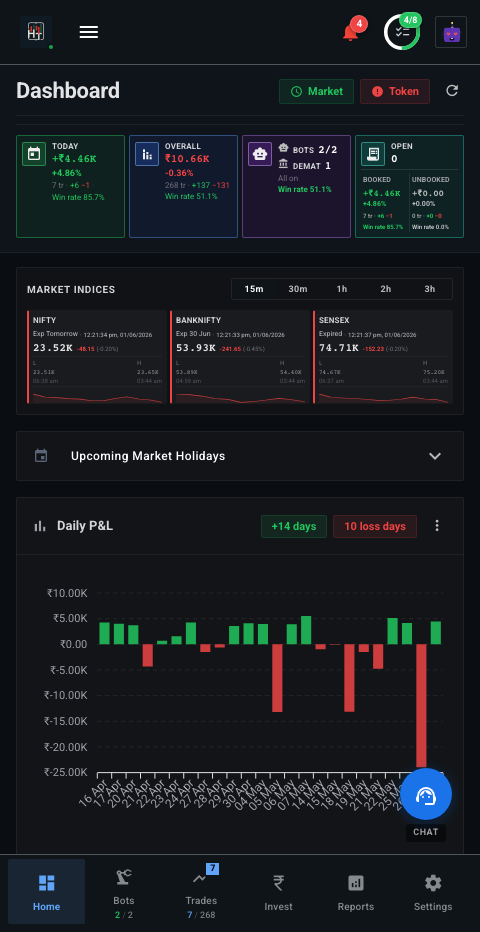The height and width of the screenshot is (932, 480).
Task: Click the Dashboard heading
Action: [68, 91]
